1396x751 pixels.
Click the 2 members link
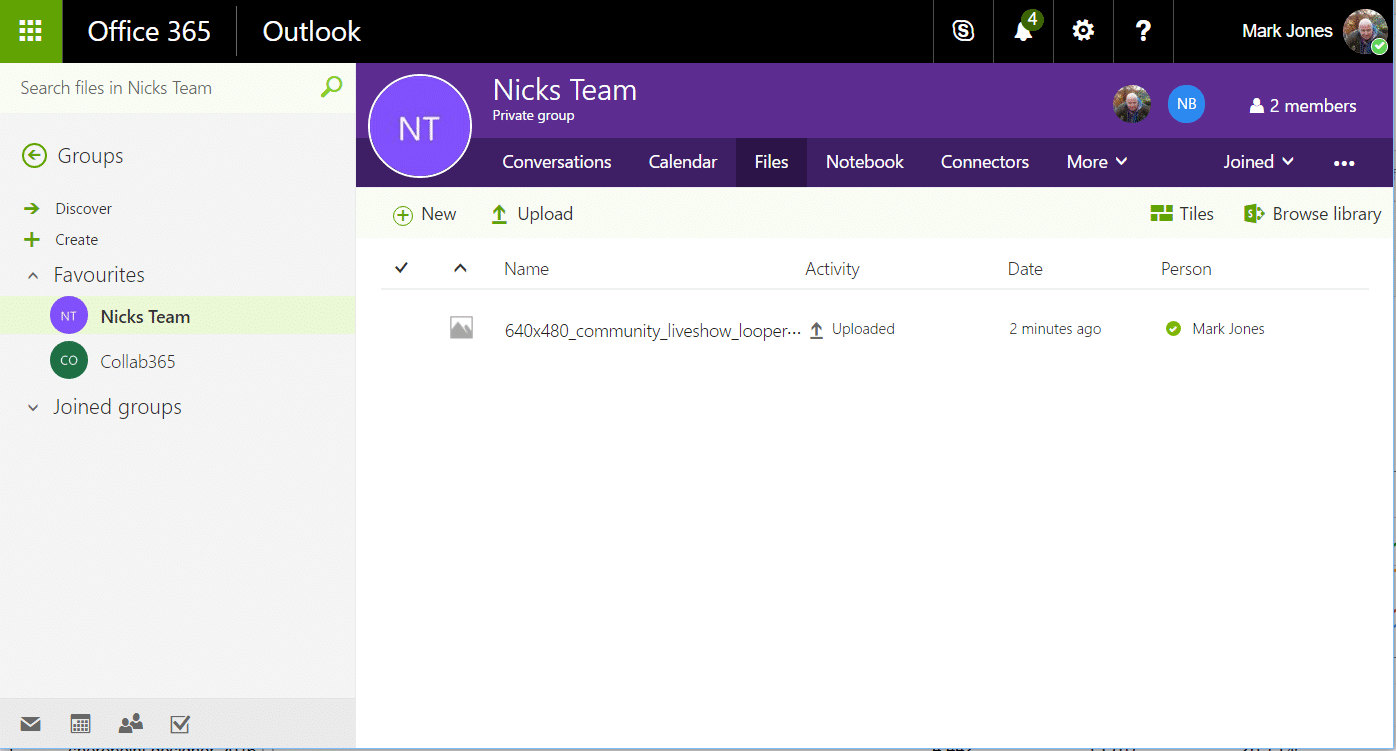1303,106
